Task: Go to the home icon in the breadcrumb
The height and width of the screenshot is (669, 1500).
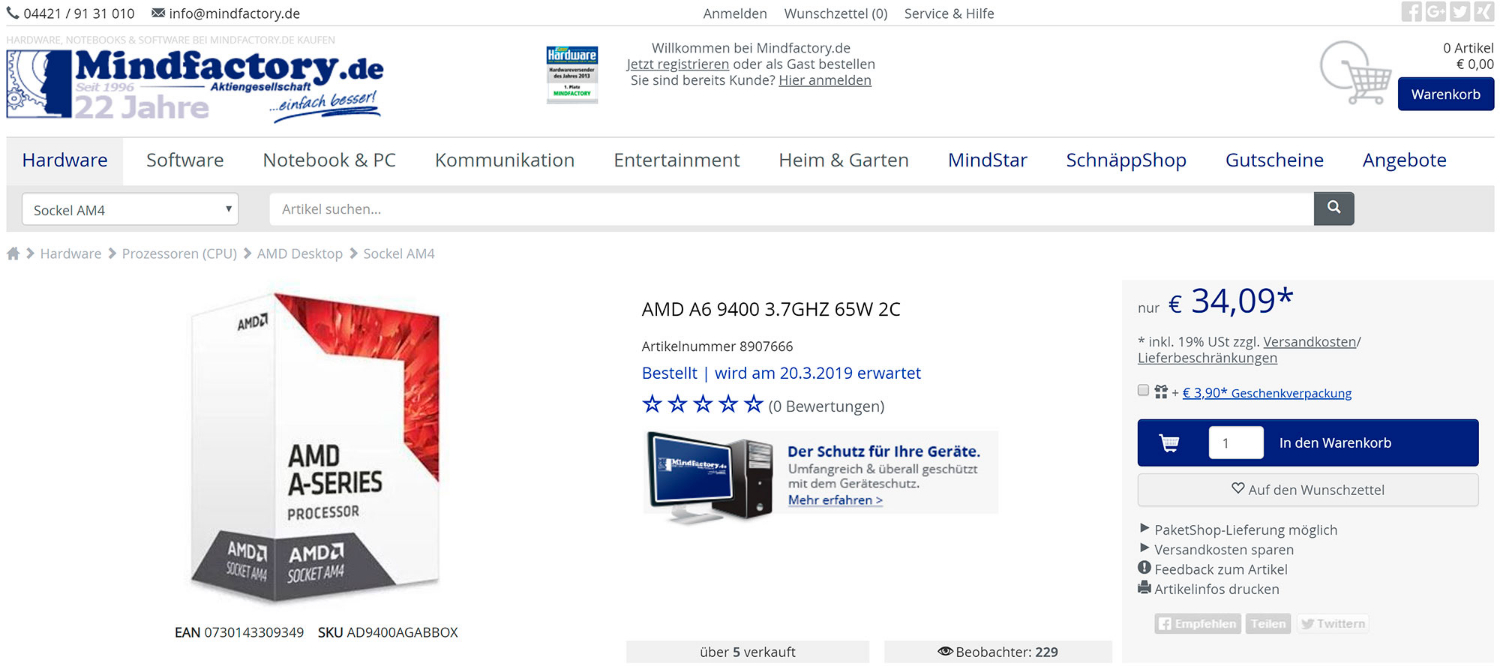Action: tap(13, 254)
